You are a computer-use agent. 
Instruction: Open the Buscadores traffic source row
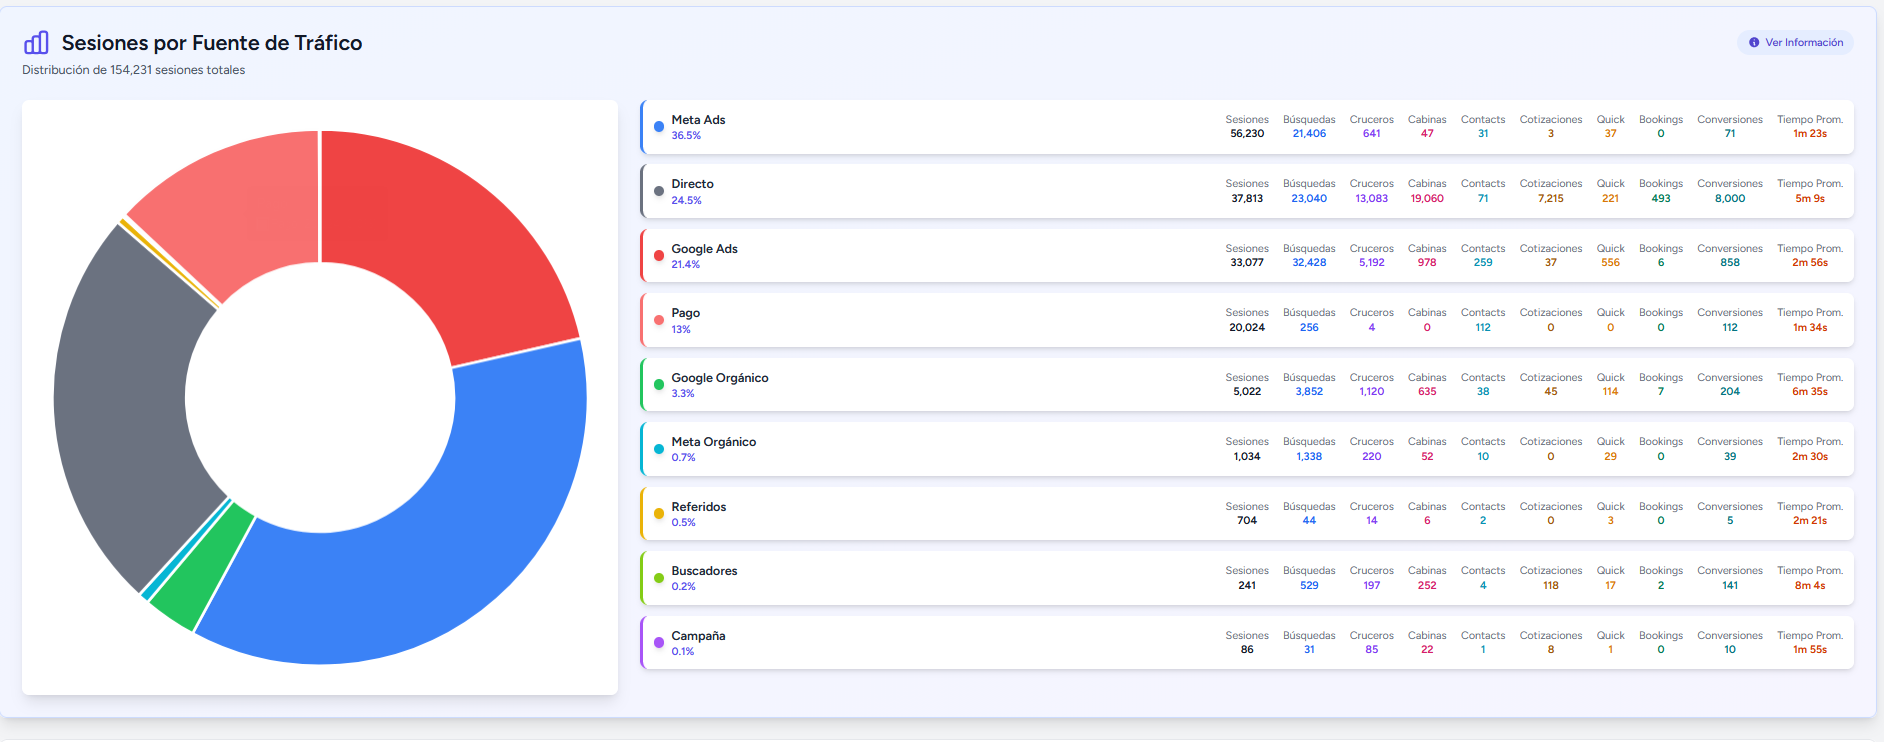click(900, 578)
